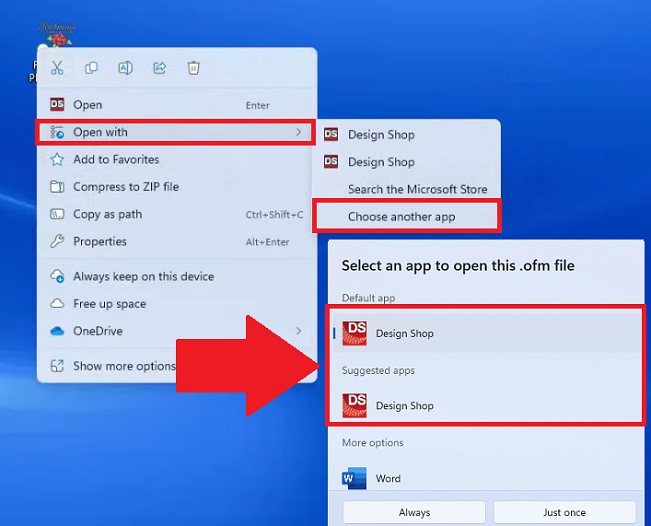Choose Design Shop under Default app
Image resolution: width=651 pixels, height=526 pixels.
pyautogui.click(x=404, y=334)
